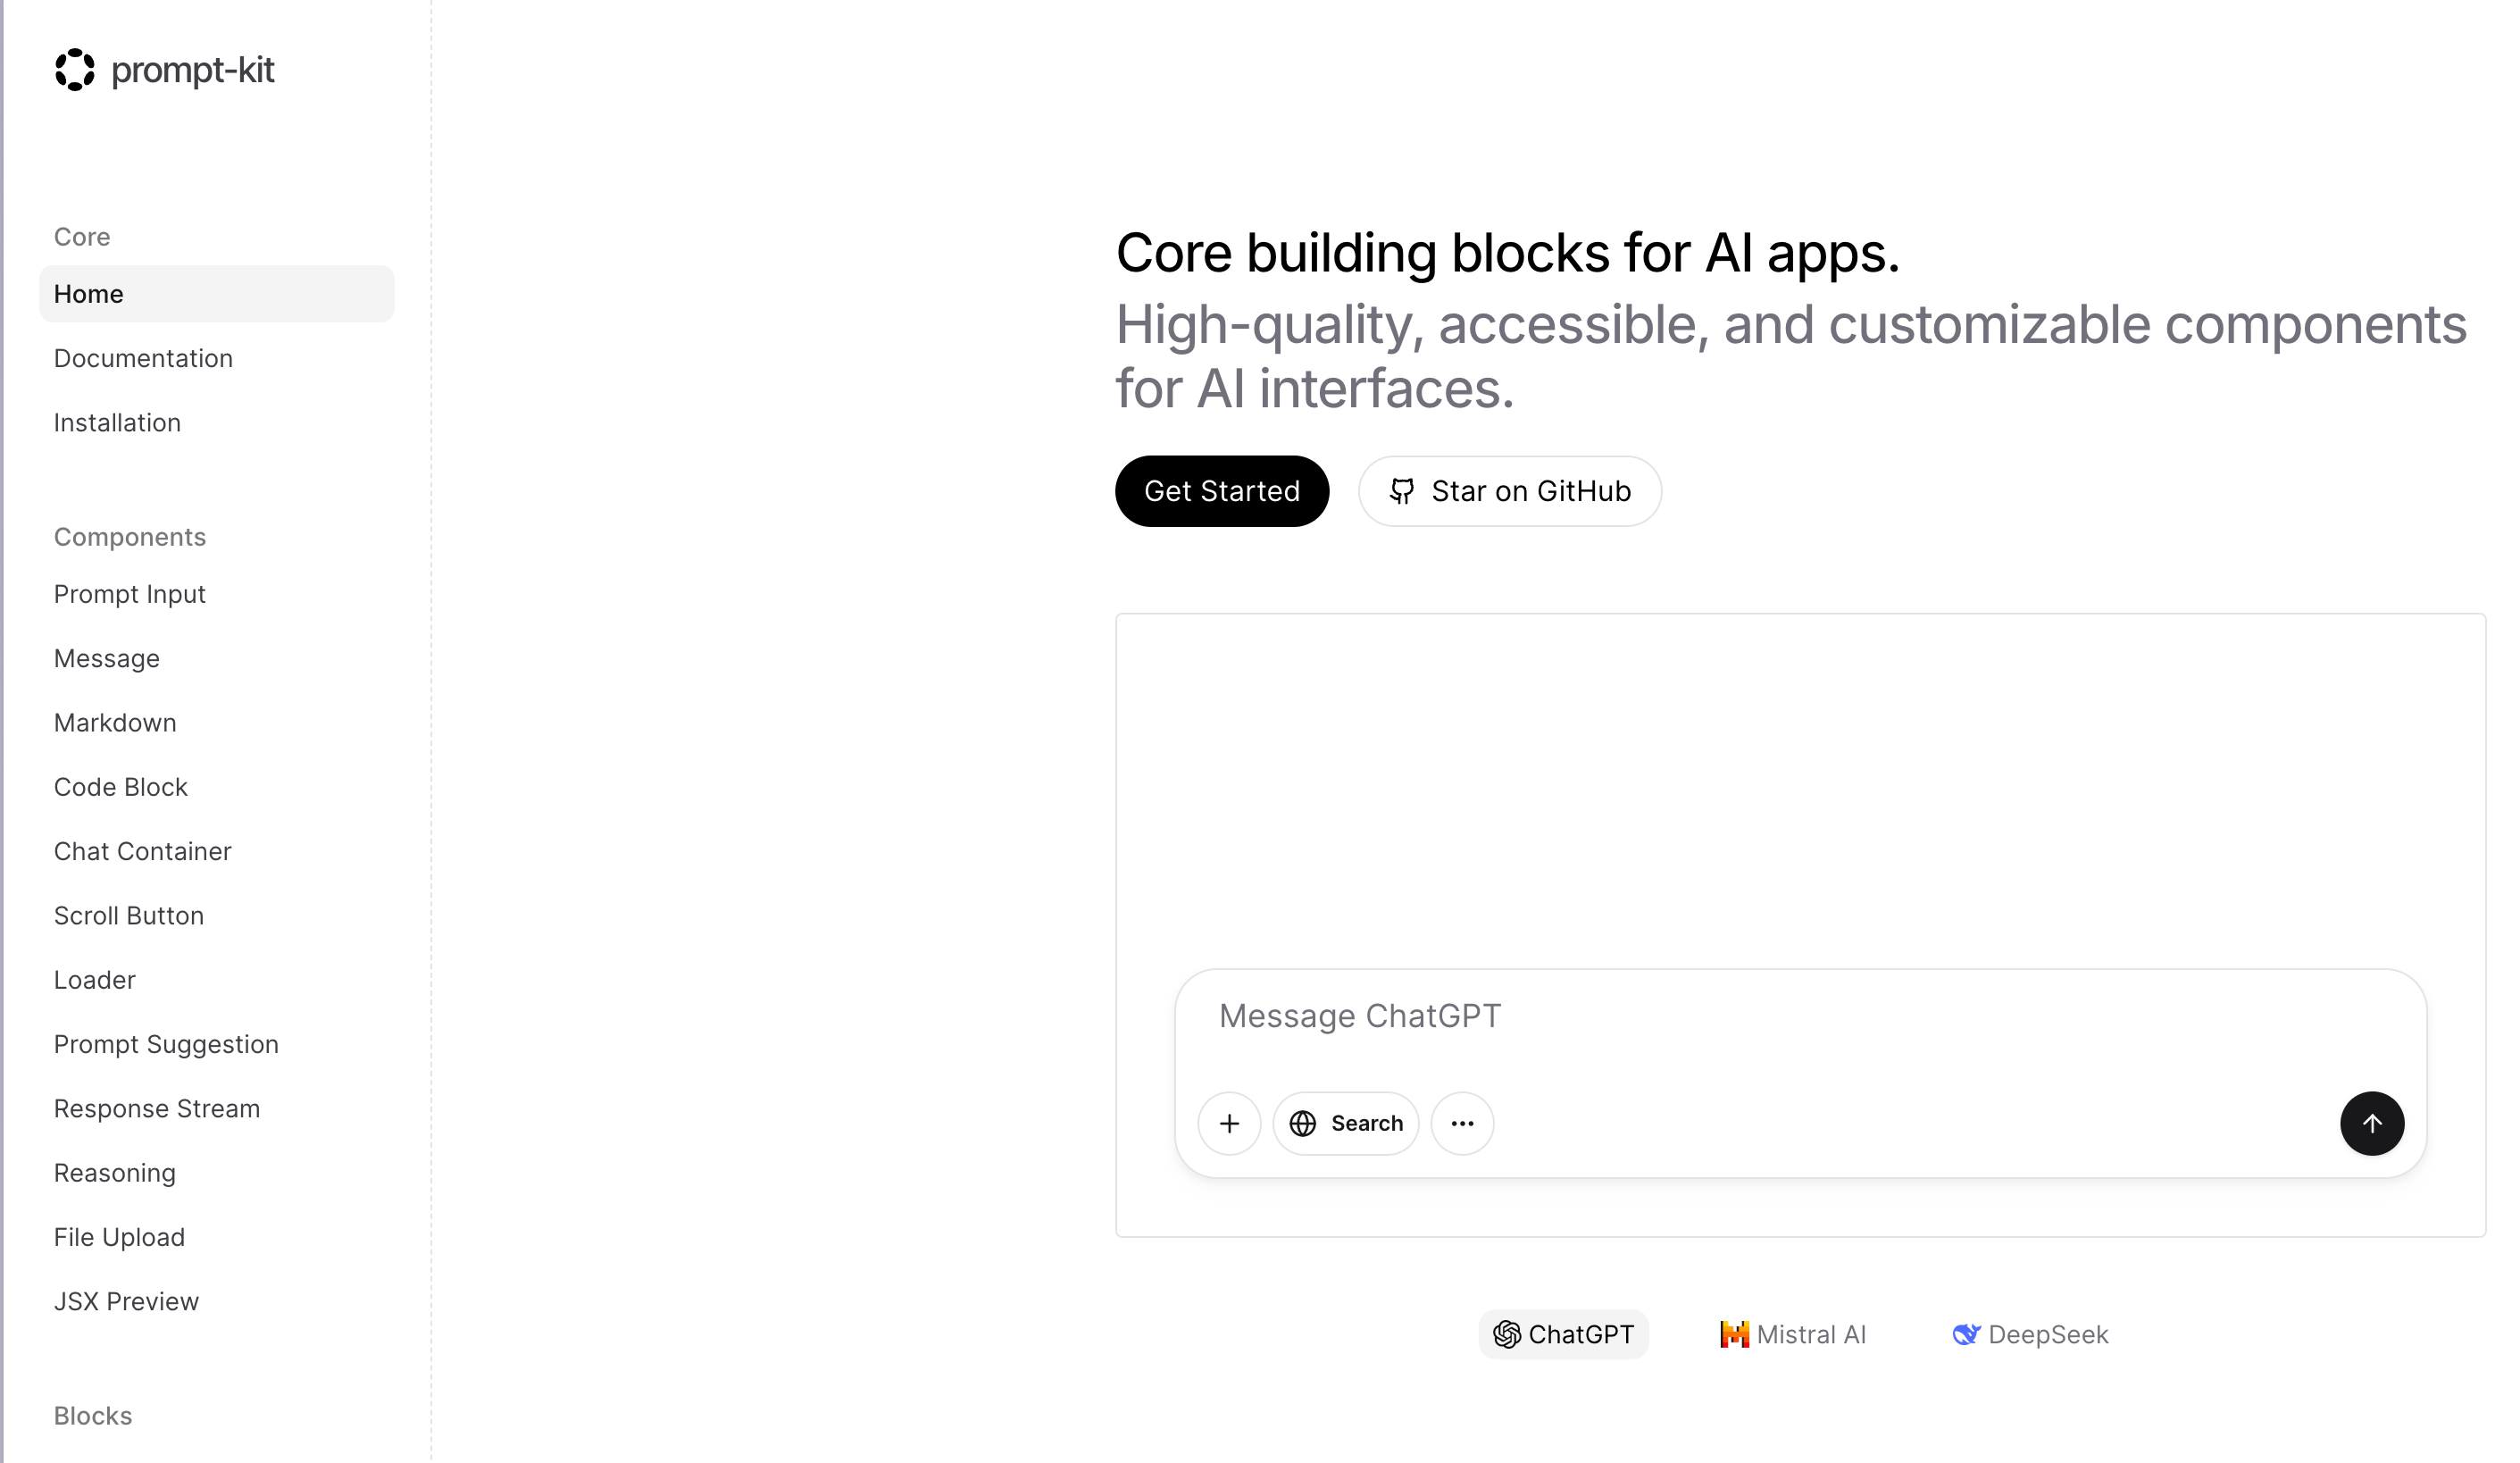Open the File Upload component page
This screenshot has width=2520, height=1463.
pyautogui.click(x=119, y=1237)
